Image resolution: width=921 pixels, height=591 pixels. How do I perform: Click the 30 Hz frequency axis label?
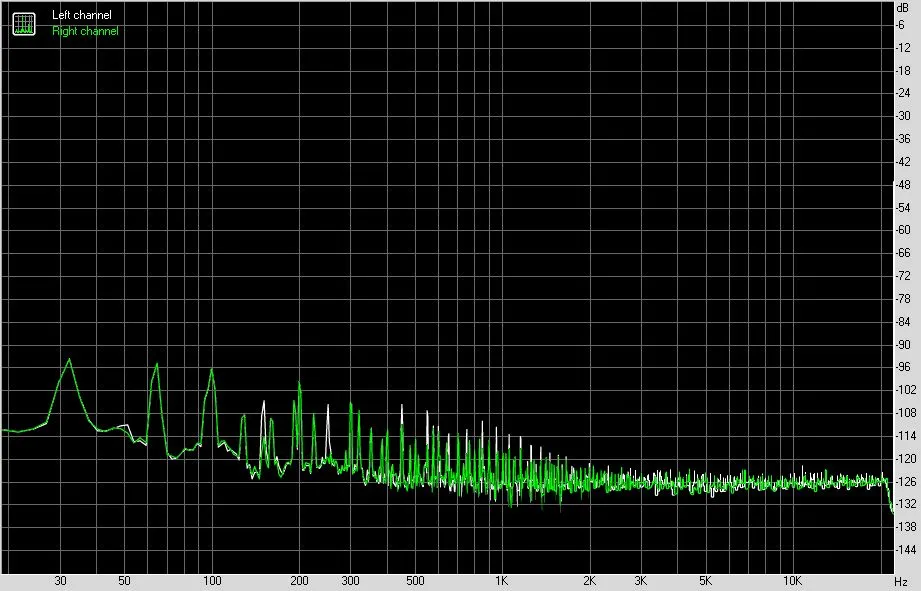(x=60, y=581)
